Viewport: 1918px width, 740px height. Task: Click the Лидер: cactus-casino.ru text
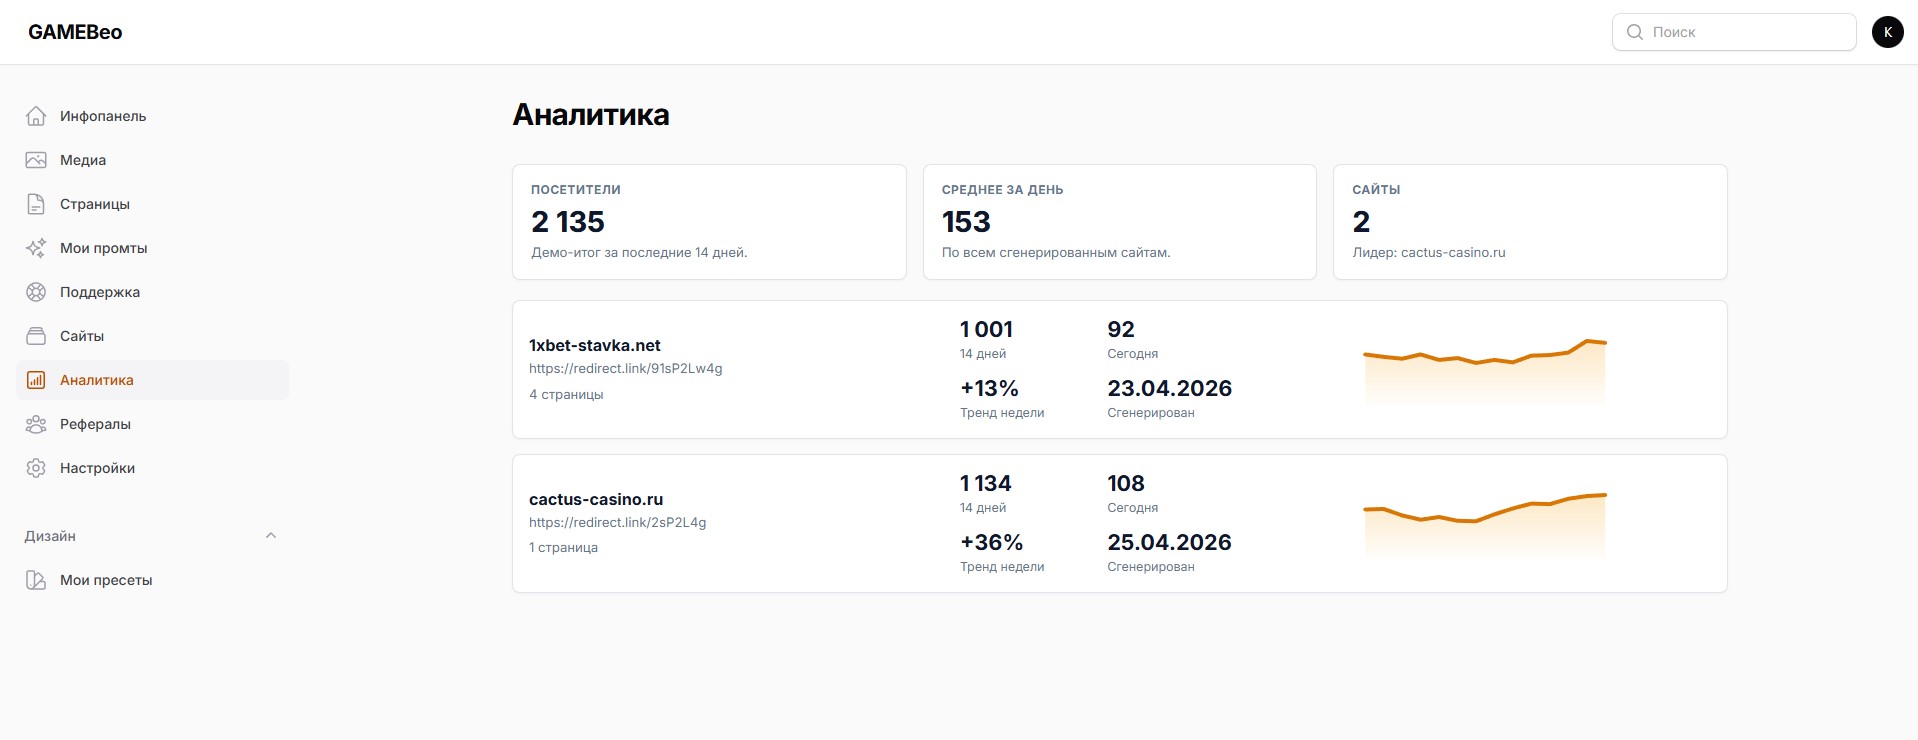point(1429,252)
